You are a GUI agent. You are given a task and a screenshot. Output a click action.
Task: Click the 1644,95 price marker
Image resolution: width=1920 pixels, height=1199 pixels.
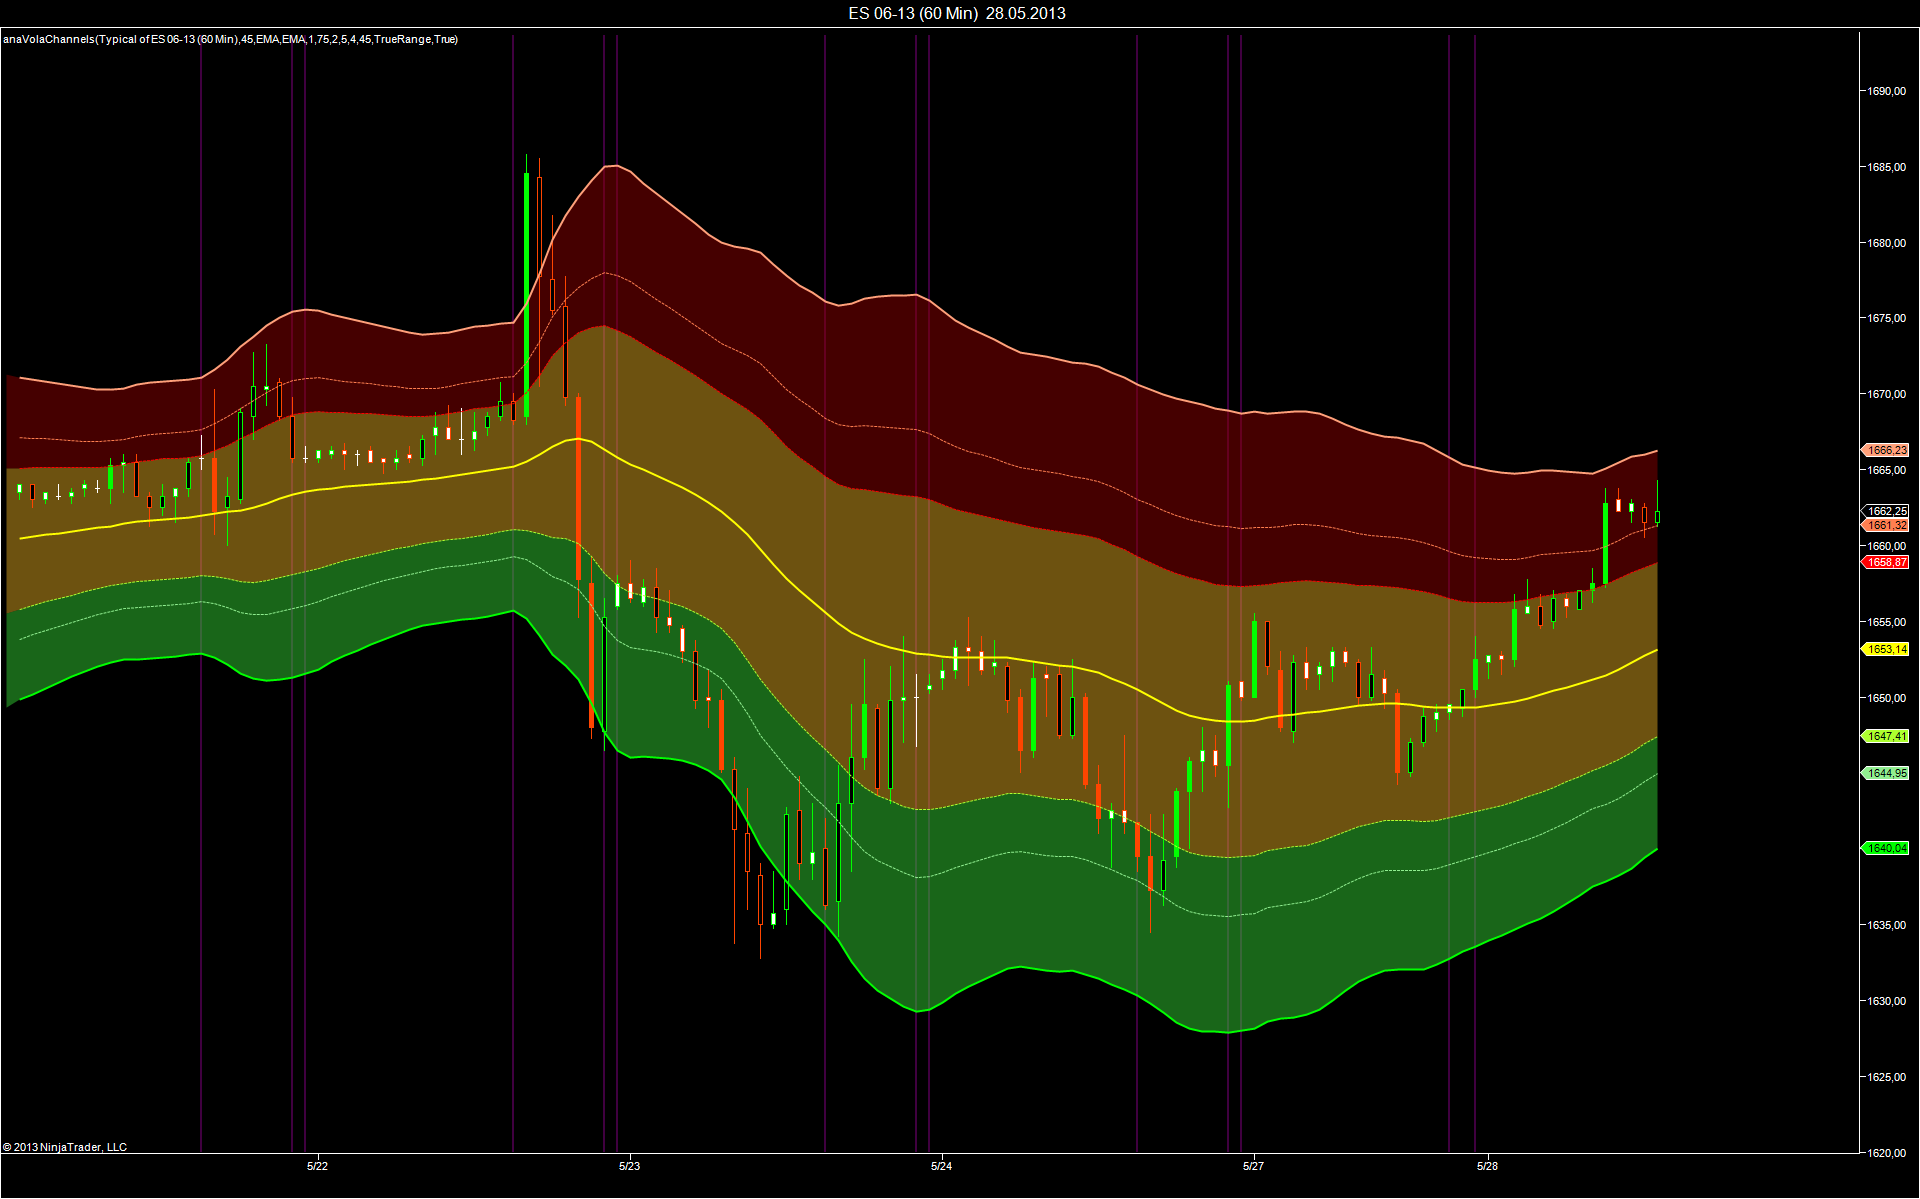(1885, 773)
